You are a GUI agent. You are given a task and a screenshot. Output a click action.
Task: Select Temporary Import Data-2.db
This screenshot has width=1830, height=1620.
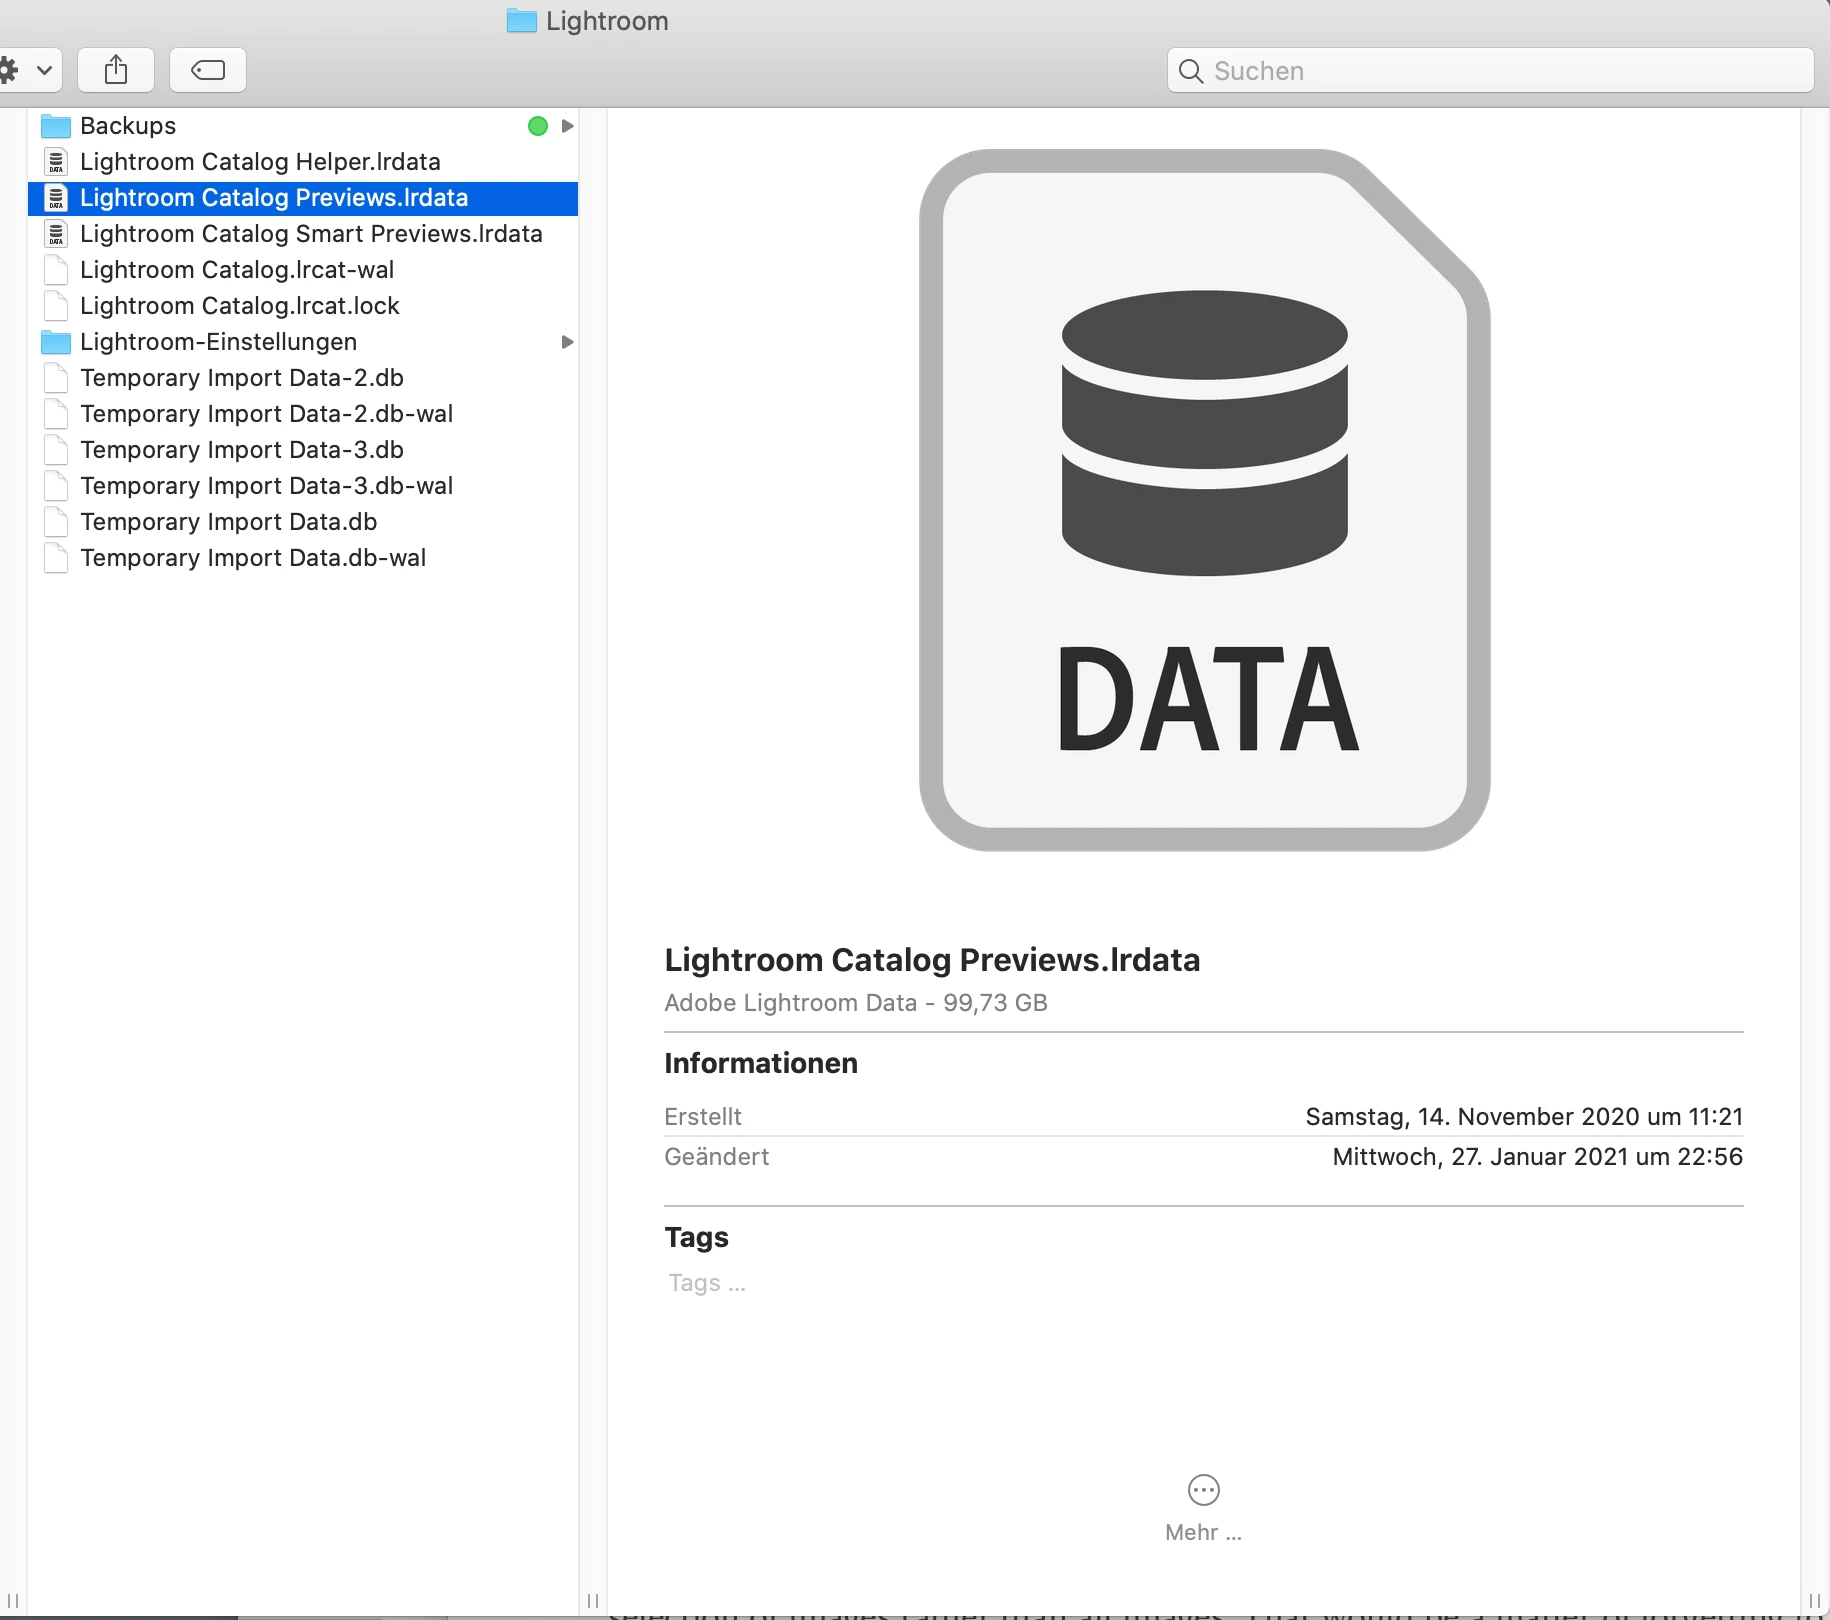tap(303, 378)
